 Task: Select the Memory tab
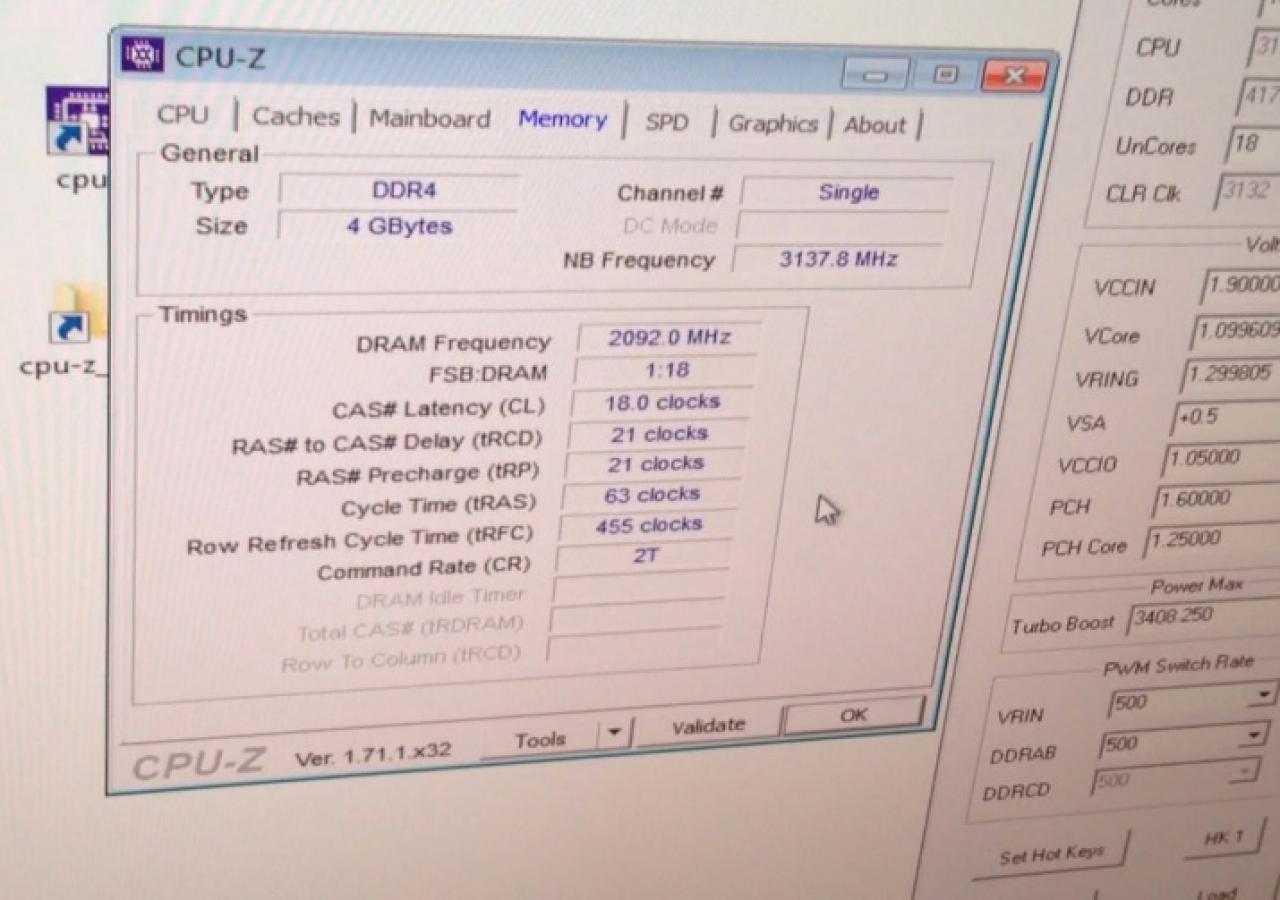tap(562, 119)
